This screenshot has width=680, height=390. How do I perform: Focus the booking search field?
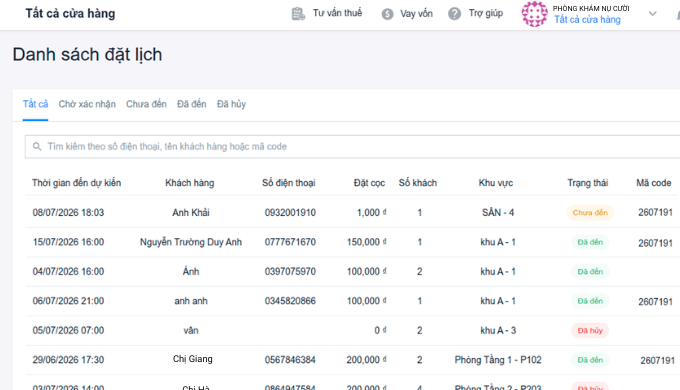click(352, 147)
